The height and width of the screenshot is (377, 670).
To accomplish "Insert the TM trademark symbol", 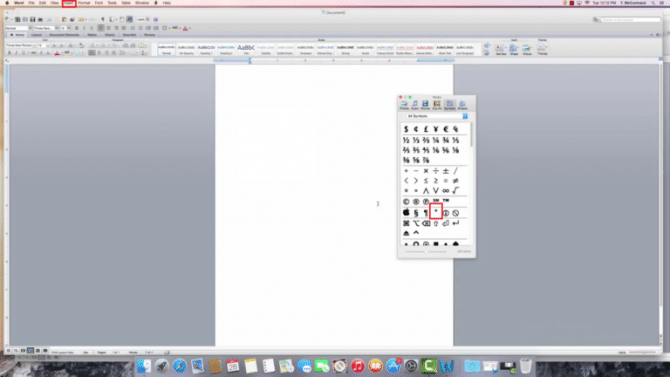I will [x=446, y=200].
